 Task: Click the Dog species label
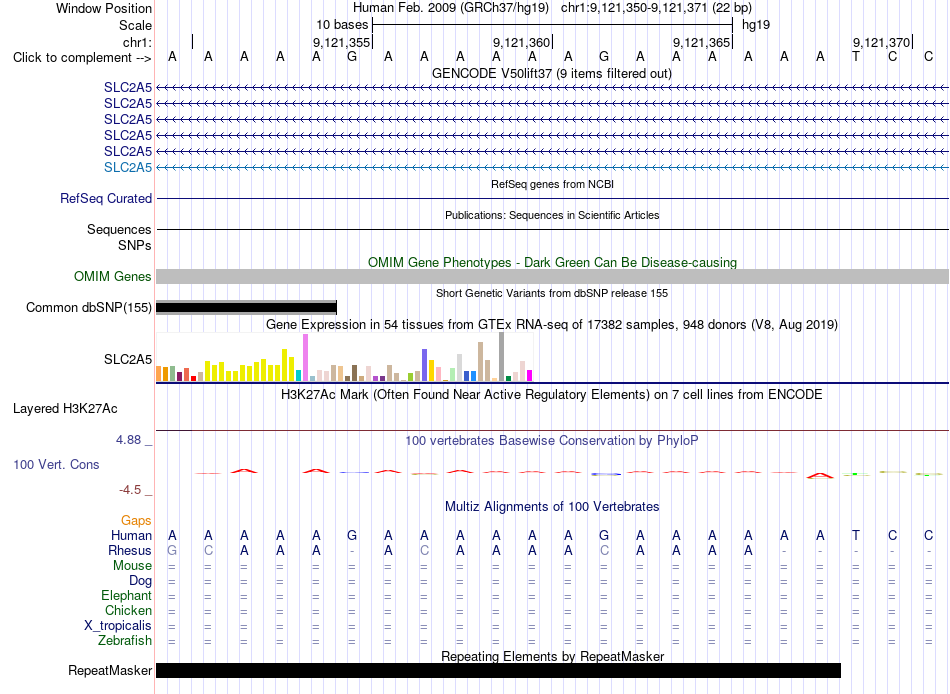click(x=141, y=581)
